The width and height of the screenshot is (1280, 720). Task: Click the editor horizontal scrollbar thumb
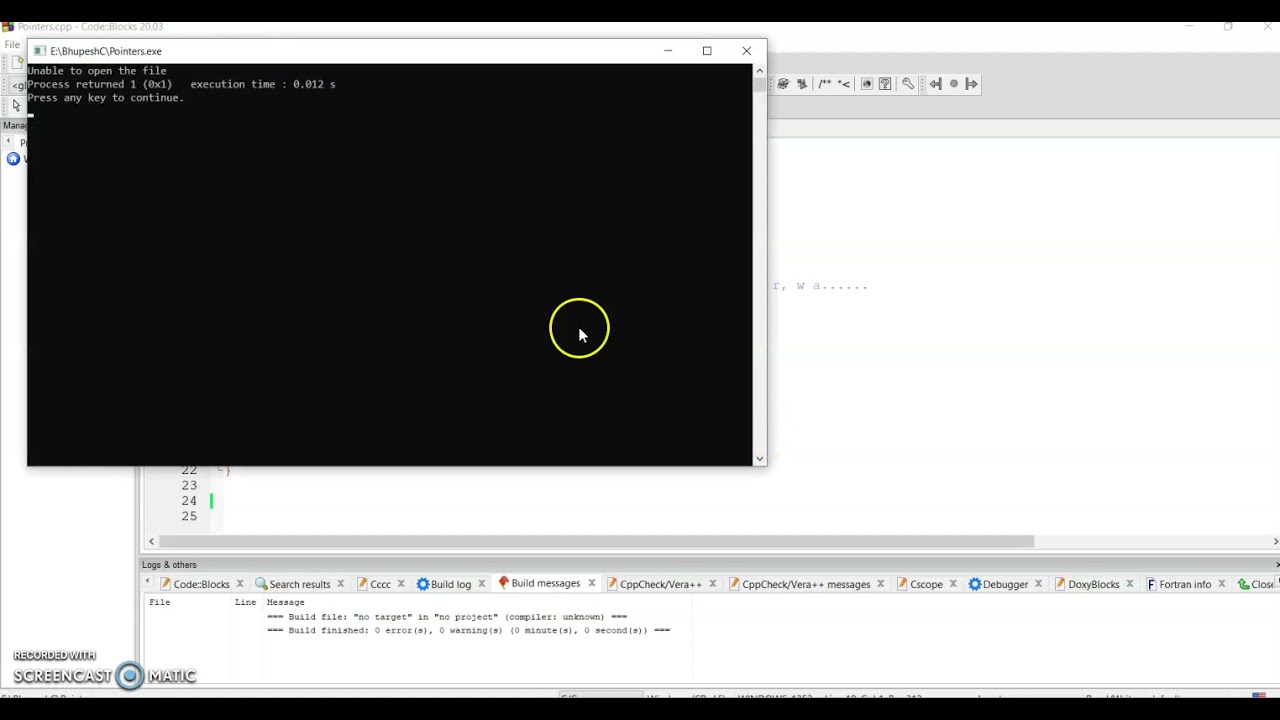(596, 541)
